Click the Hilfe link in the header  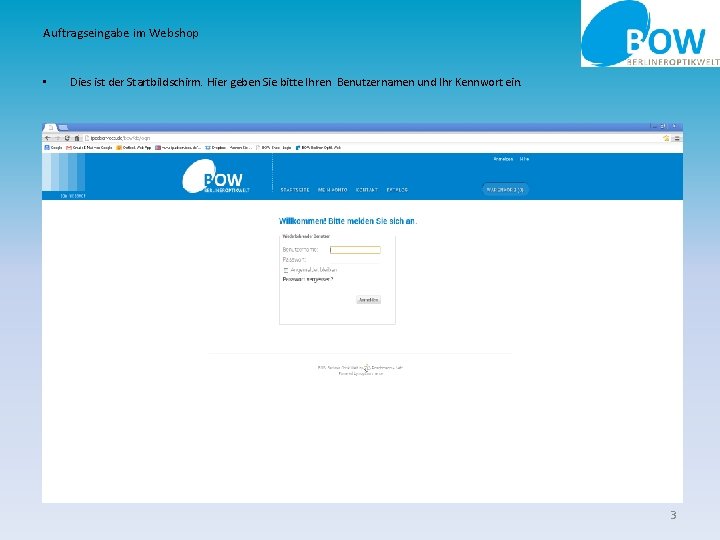(524, 159)
